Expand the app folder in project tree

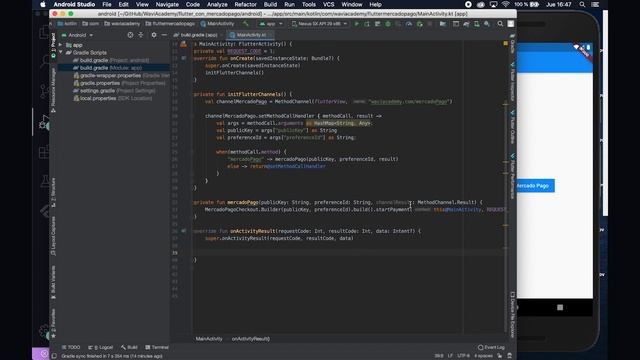coord(61,45)
